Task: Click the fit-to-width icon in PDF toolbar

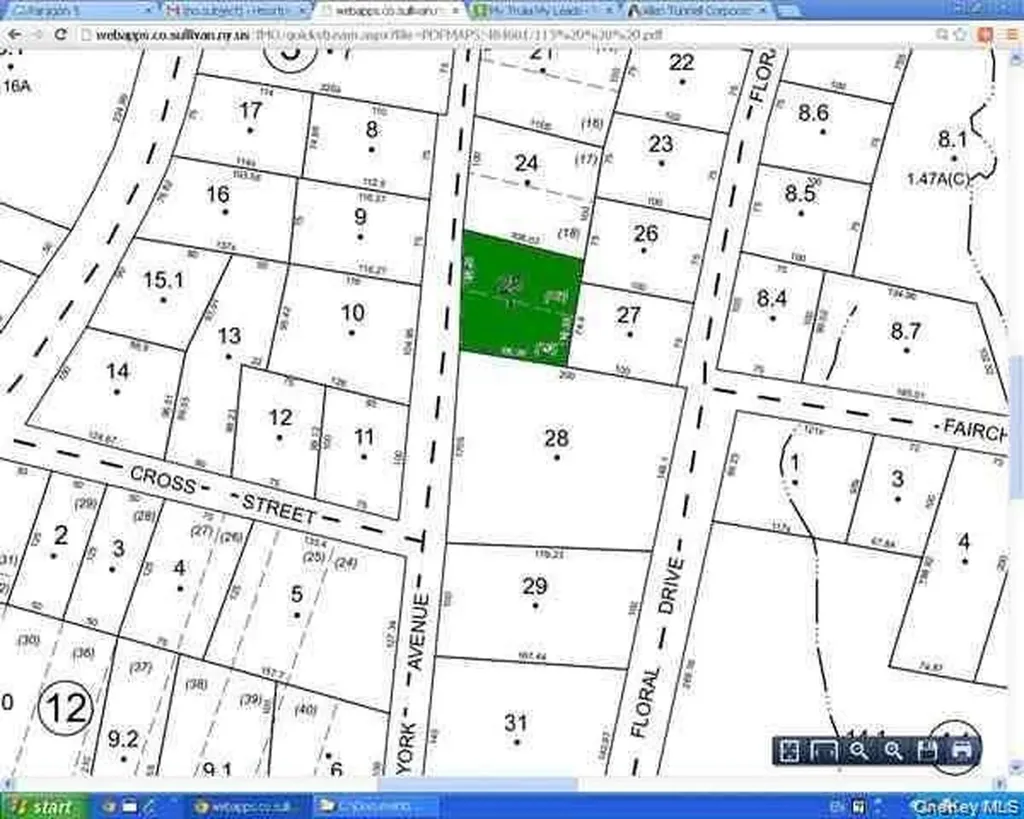Action: [x=824, y=751]
